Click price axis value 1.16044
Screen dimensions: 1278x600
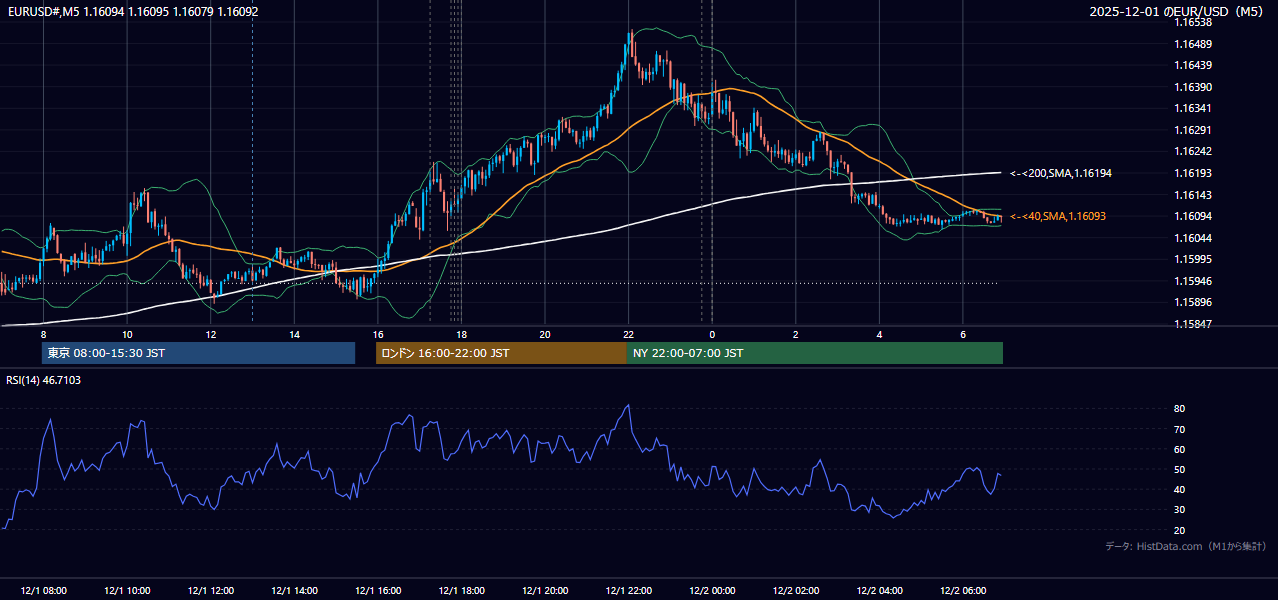click(x=1193, y=238)
